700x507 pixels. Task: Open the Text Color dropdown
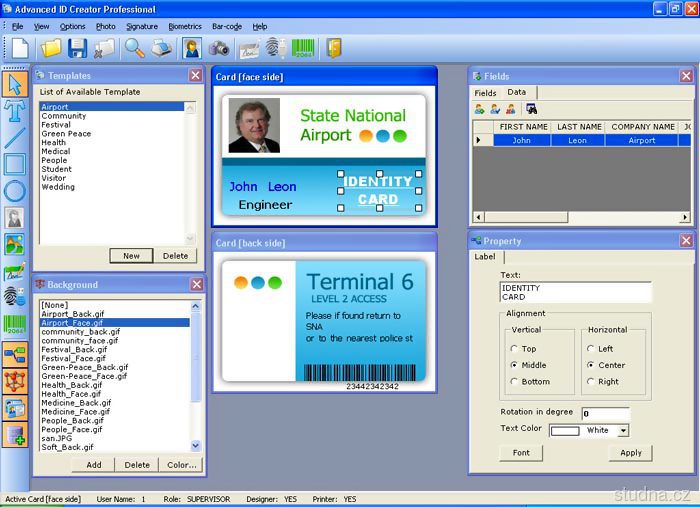click(x=623, y=431)
